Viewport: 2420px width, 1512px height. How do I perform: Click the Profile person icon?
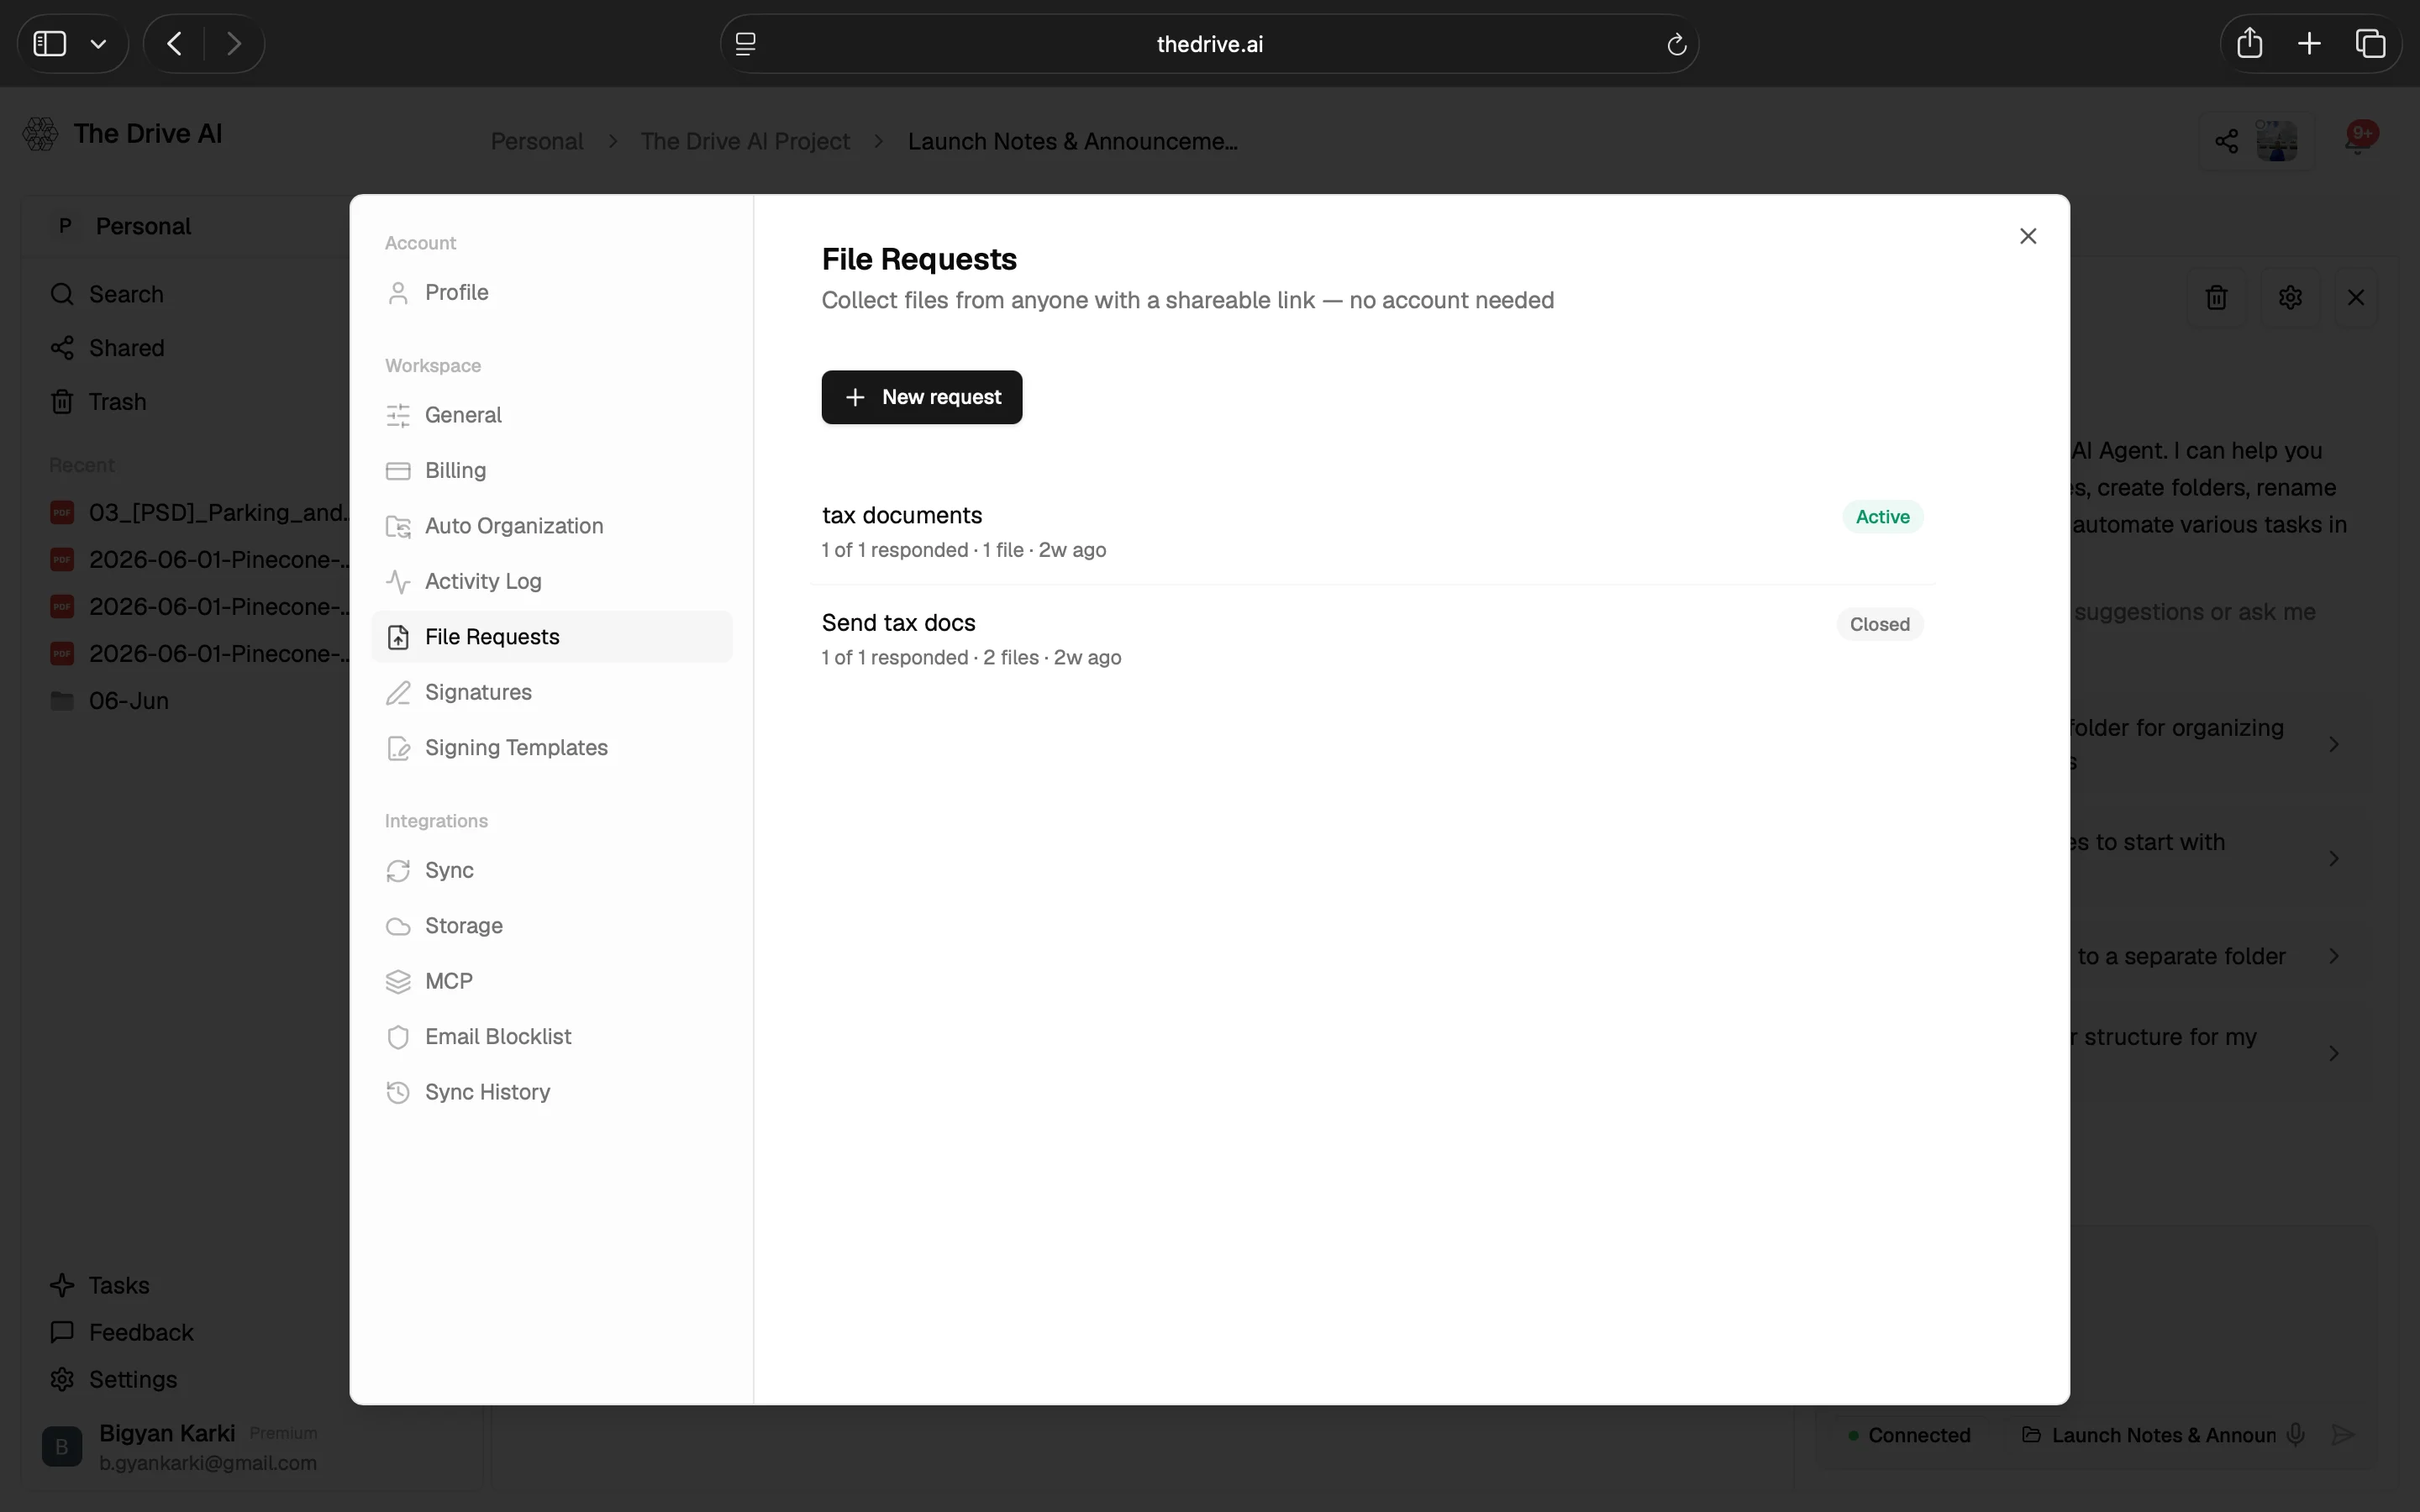coord(398,293)
